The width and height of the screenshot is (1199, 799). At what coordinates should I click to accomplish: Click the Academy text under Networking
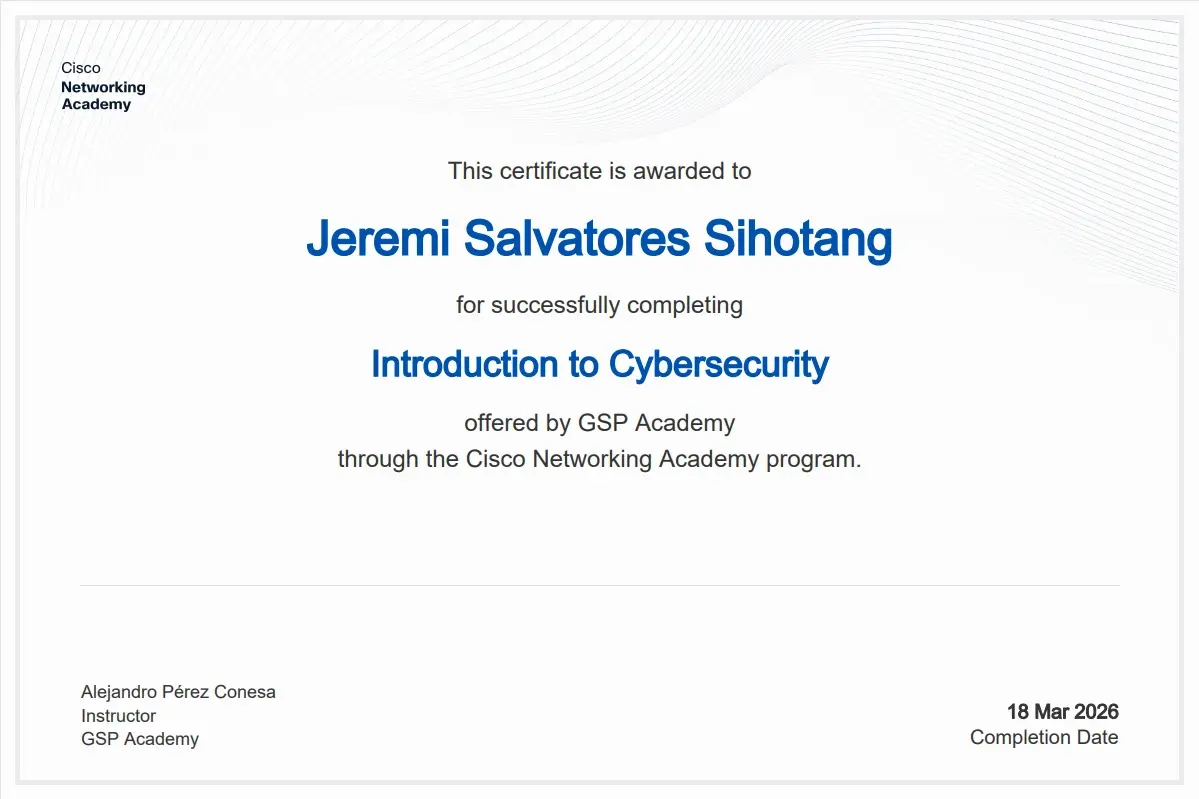[98, 105]
